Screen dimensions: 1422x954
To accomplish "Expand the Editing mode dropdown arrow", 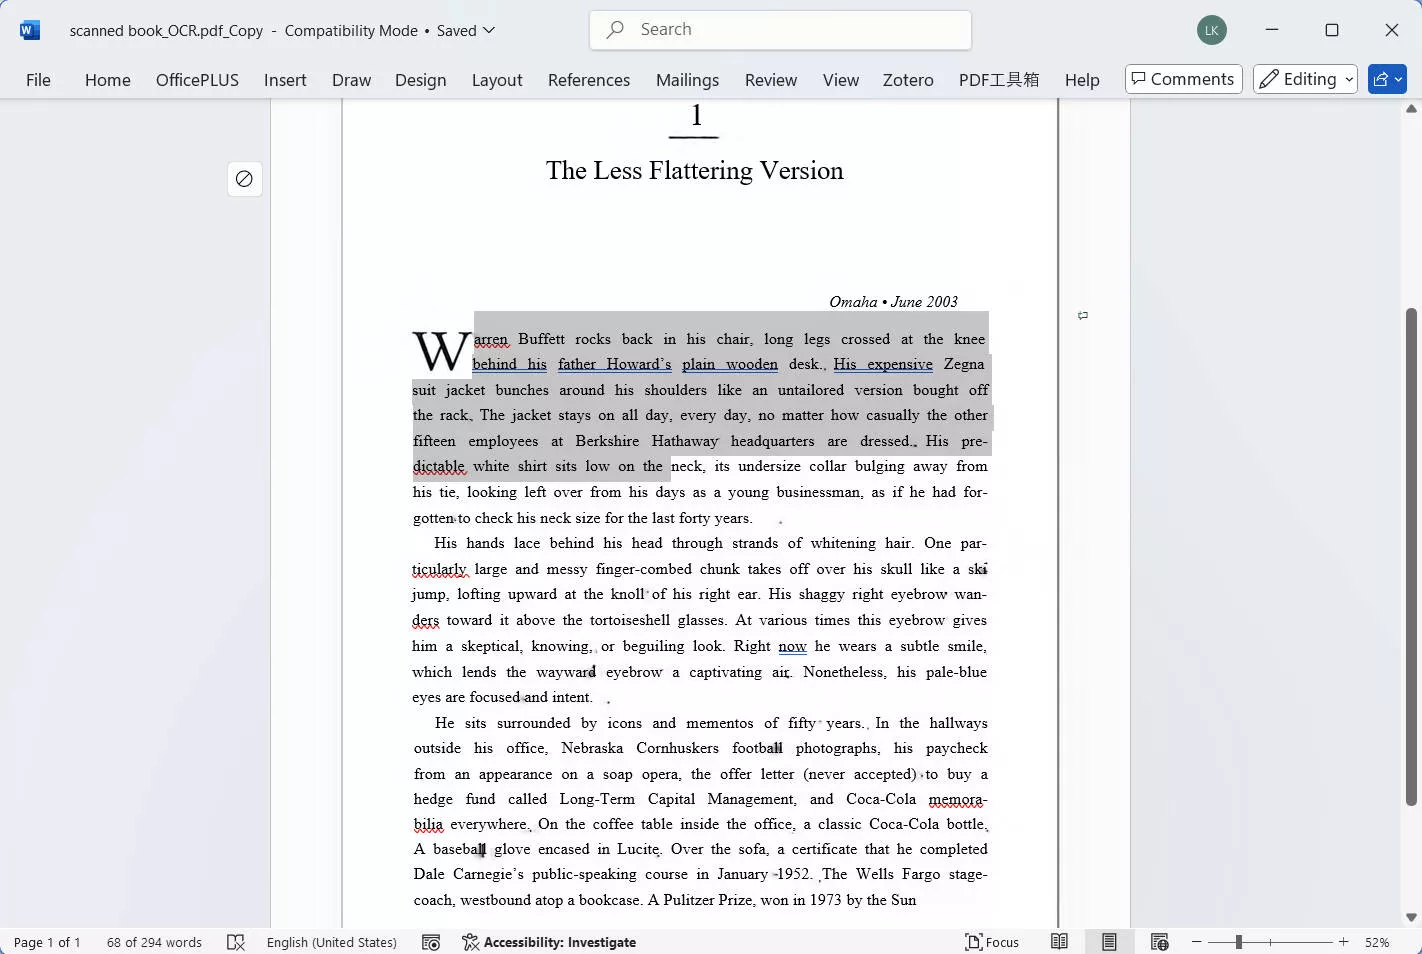I will pos(1348,79).
